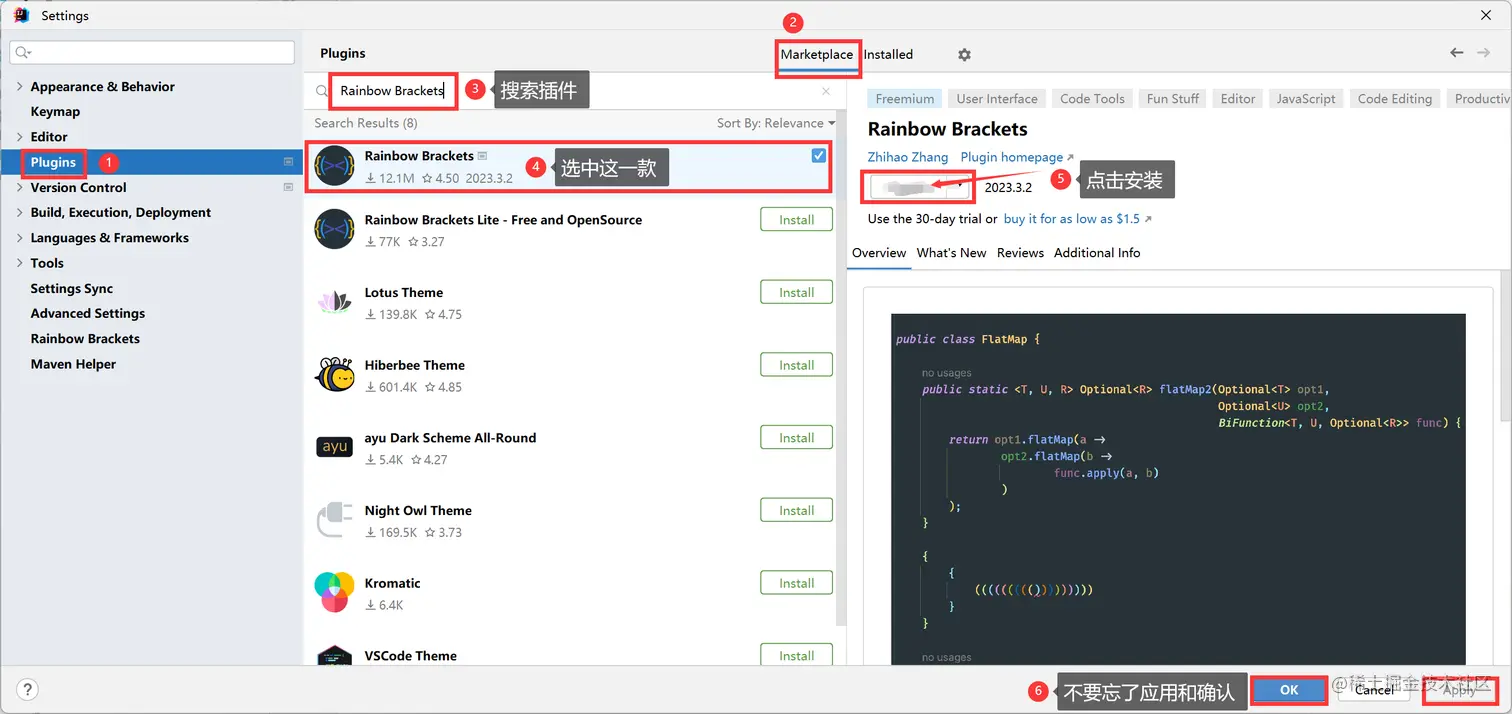This screenshot has height=714, width=1512.
Task: Expand Build, Execution, Deployment node
Action: point(20,212)
